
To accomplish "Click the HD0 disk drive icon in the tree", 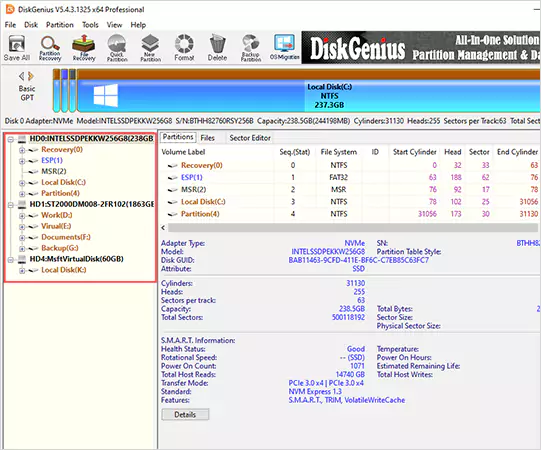I will coord(22,139).
